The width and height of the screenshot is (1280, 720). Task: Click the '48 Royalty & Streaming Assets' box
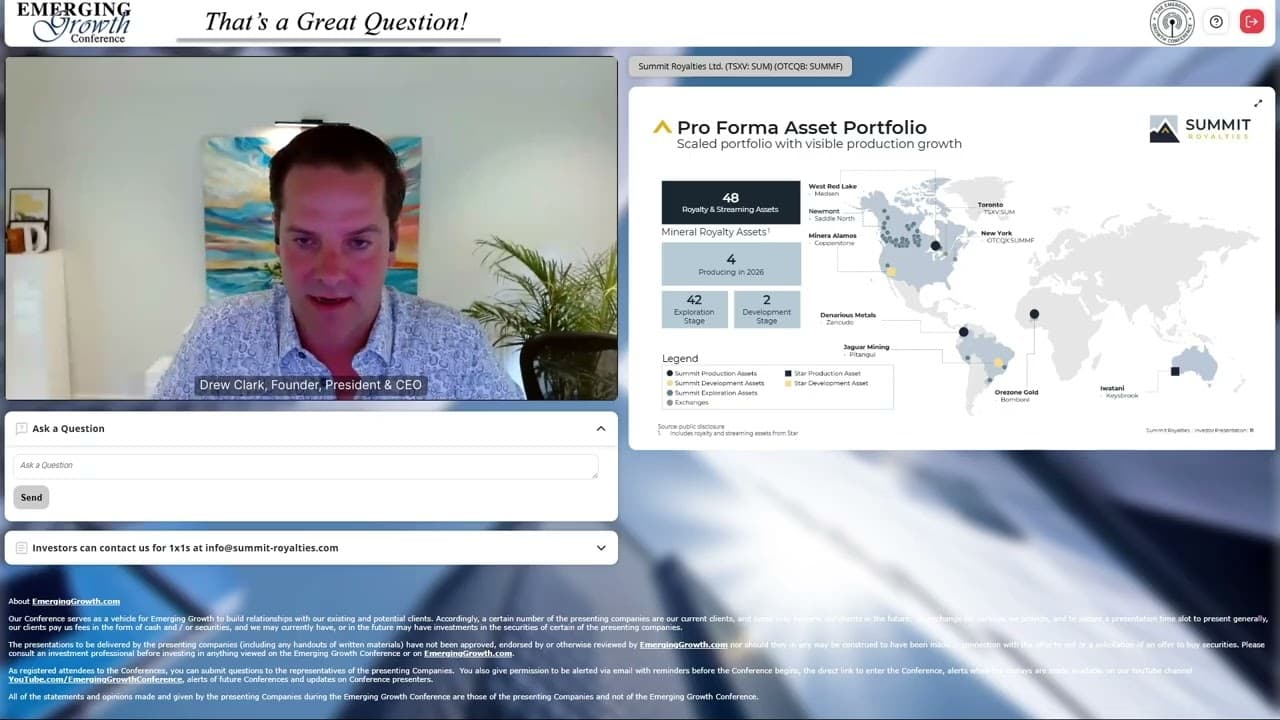731,202
